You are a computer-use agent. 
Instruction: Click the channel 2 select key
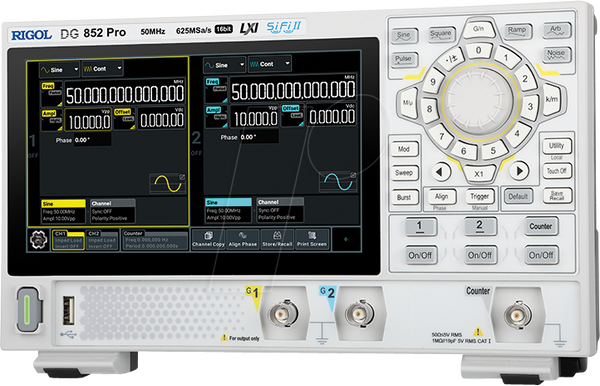coord(480,226)
